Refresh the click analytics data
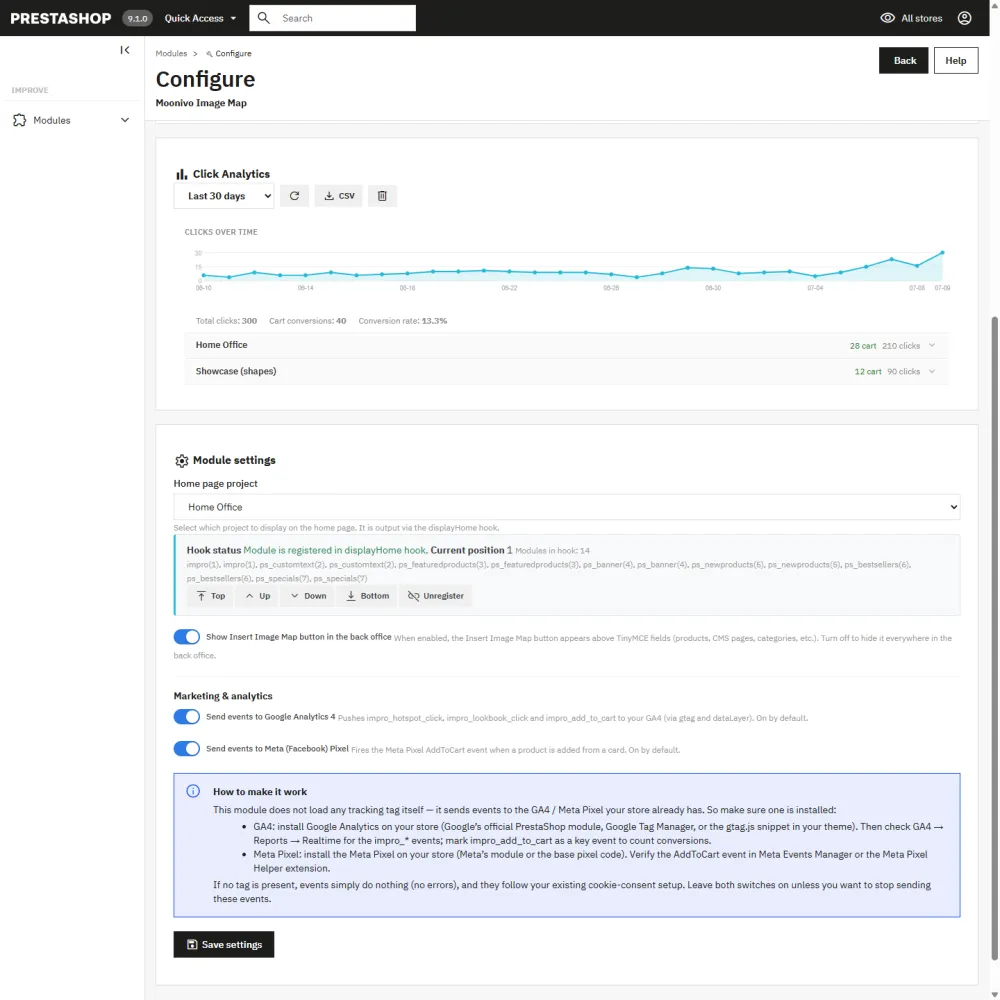Viewport: 1000px width, 1000px height. [294, 196]
